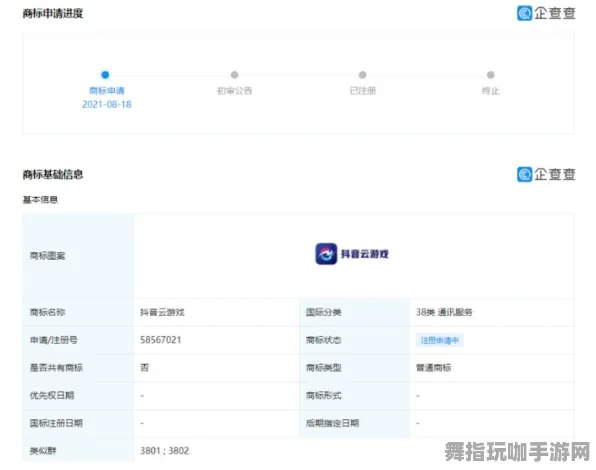The image size is (596, 470).
Task: Select the 终止 progress step dot
Action: (x=491, y=75)
